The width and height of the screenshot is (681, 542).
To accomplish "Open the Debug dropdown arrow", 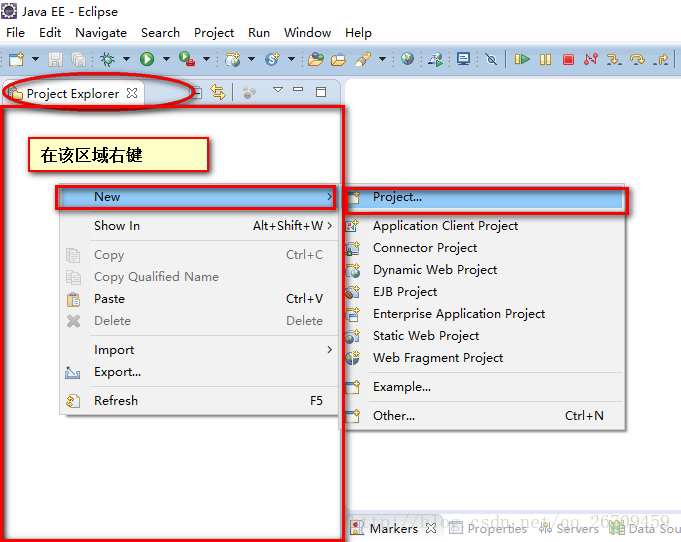I will tap(126, 59).
